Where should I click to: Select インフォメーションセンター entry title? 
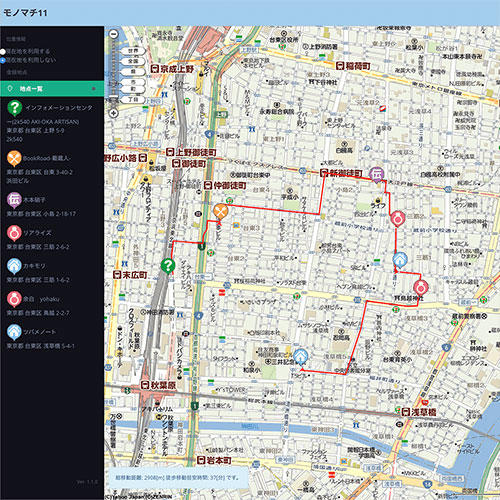click(59, 108)
